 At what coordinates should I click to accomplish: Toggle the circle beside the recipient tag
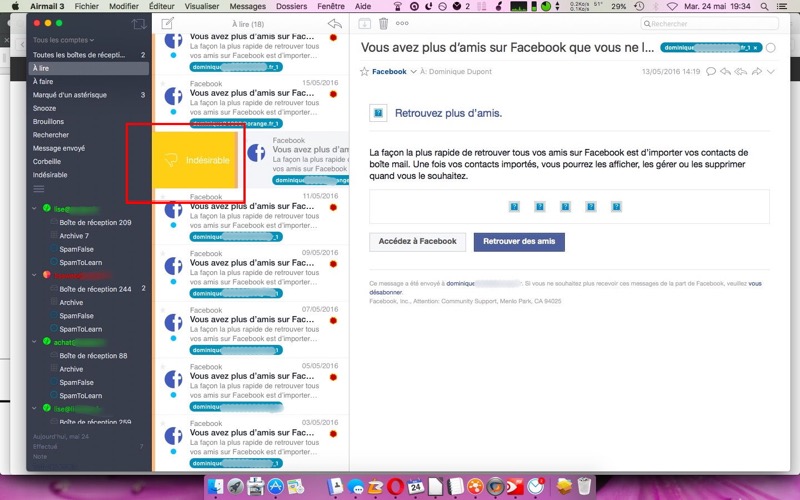pyautogui.click(x=770, y=48)
